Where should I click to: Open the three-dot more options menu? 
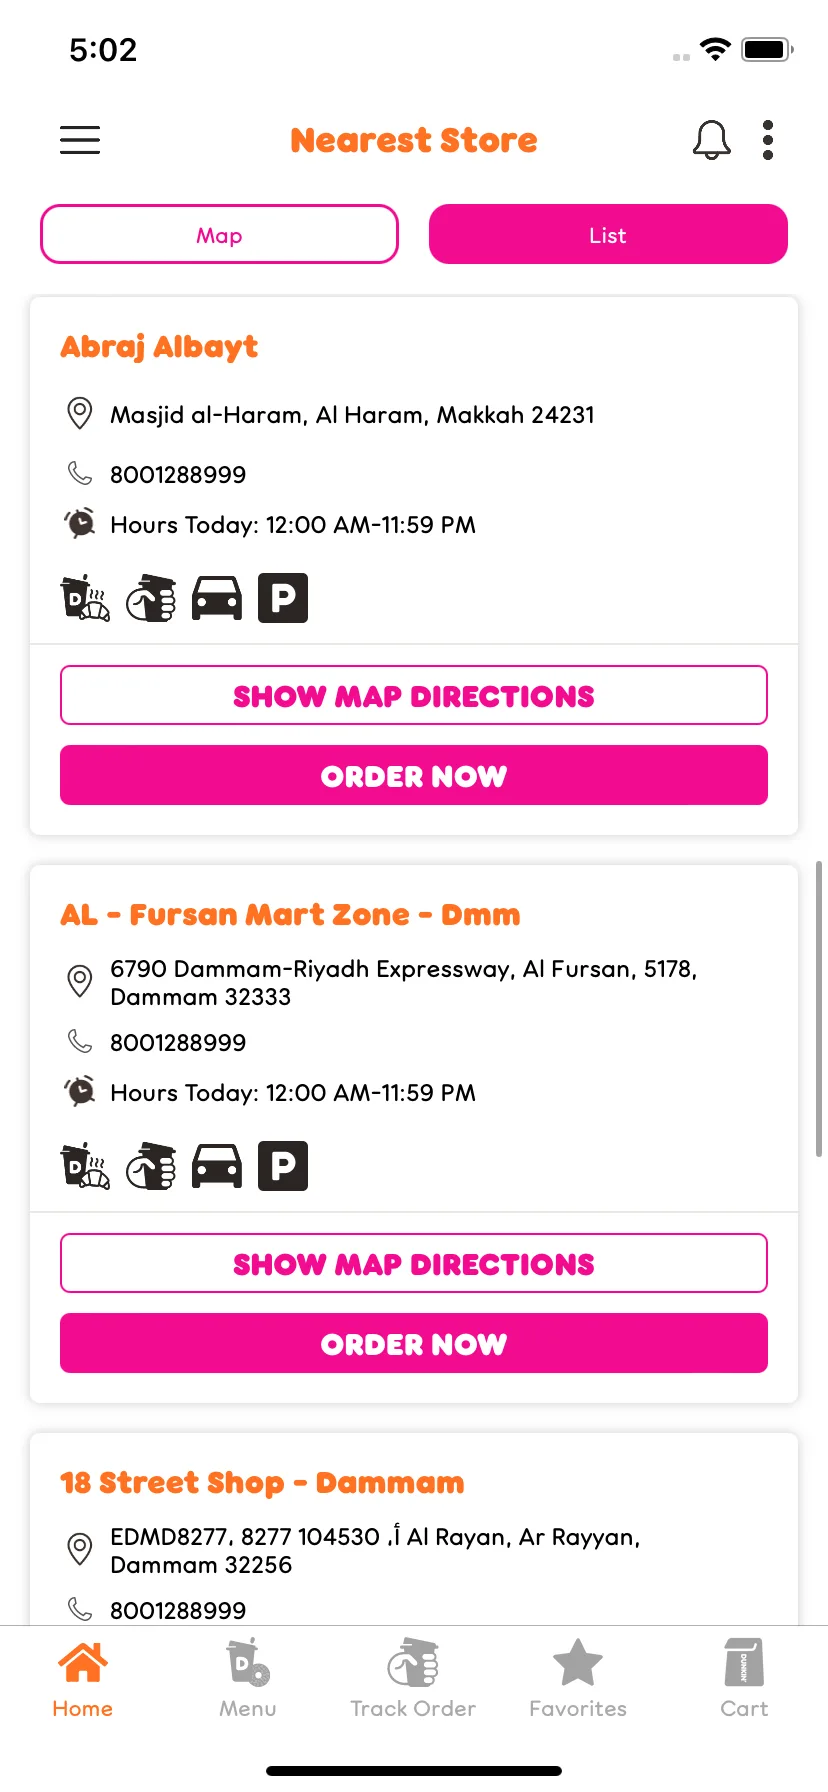pos(767,140)
